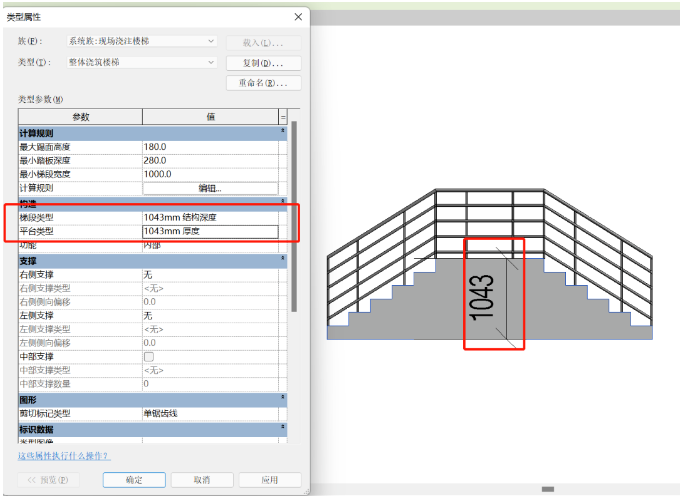Image resolution: width=682 pixels, height=499 pixels.
Task: Select the 右侧支撑 value 无
Action: click(211, 275)
